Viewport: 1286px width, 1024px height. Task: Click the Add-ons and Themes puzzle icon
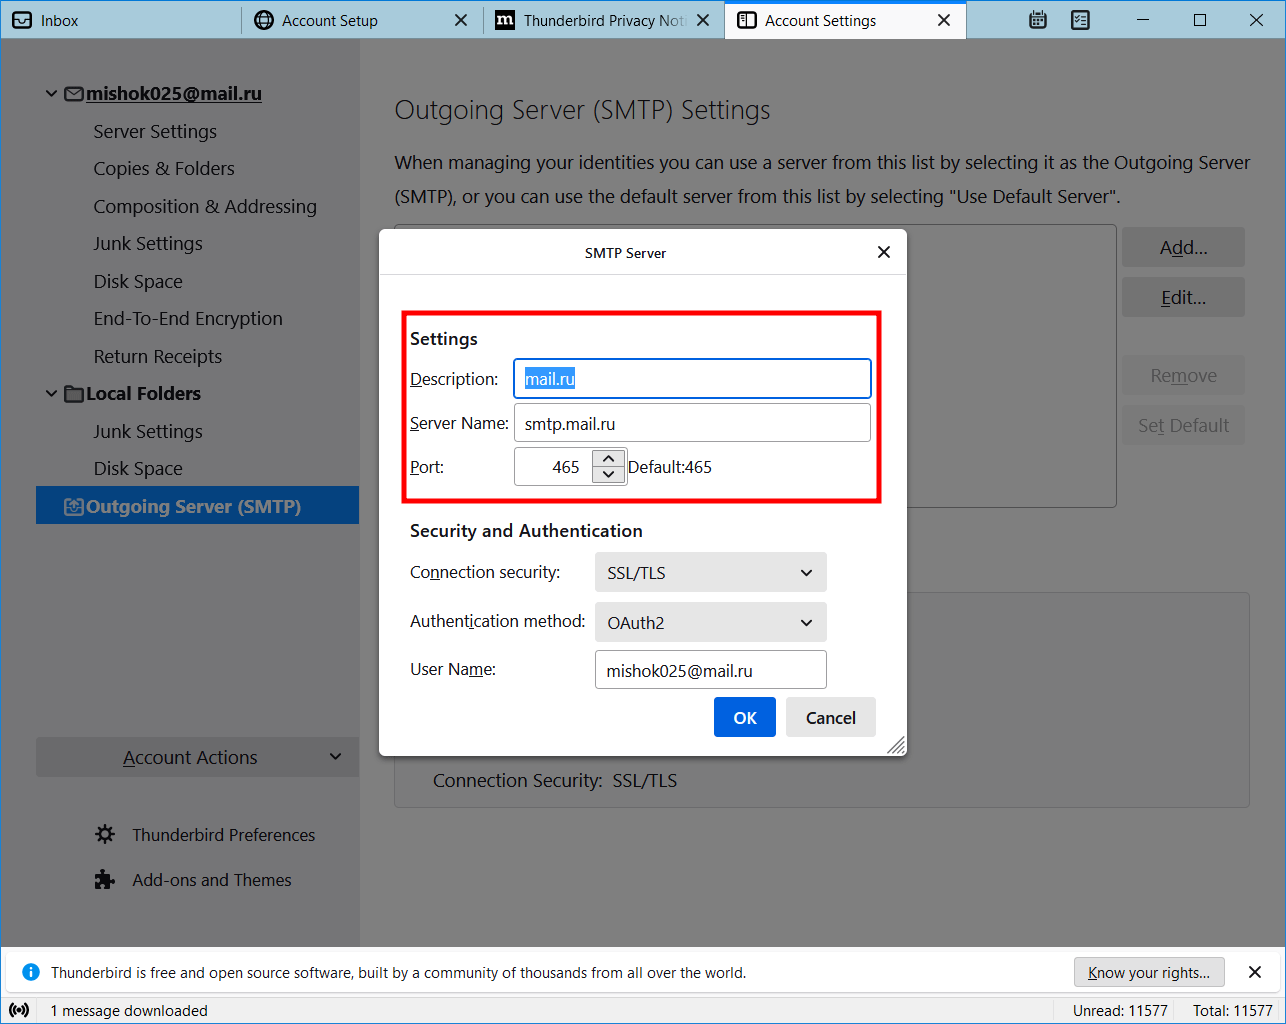click(105, 880)
